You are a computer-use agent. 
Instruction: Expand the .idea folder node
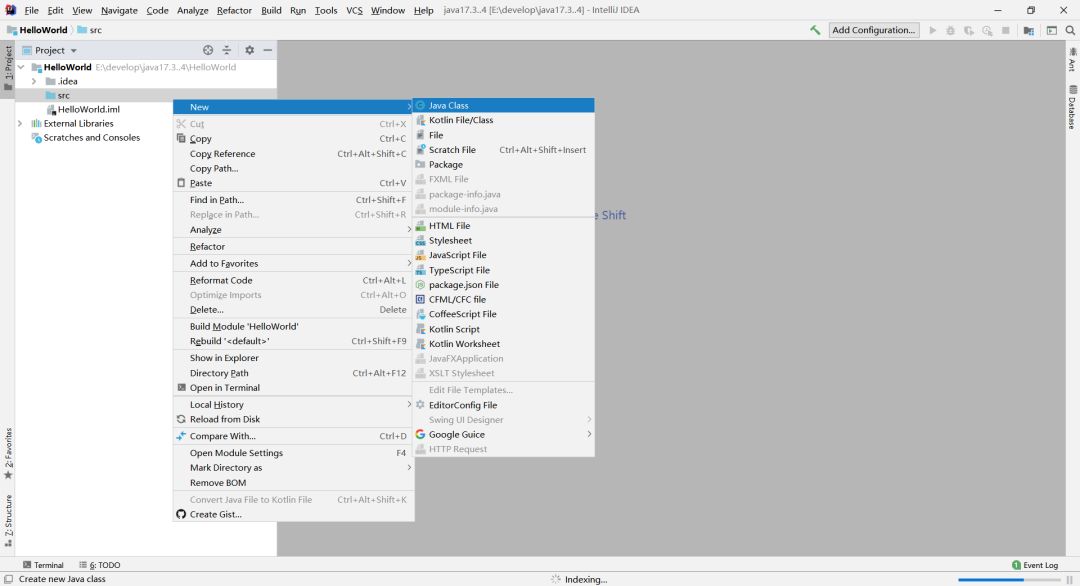(x=34, y=81)
